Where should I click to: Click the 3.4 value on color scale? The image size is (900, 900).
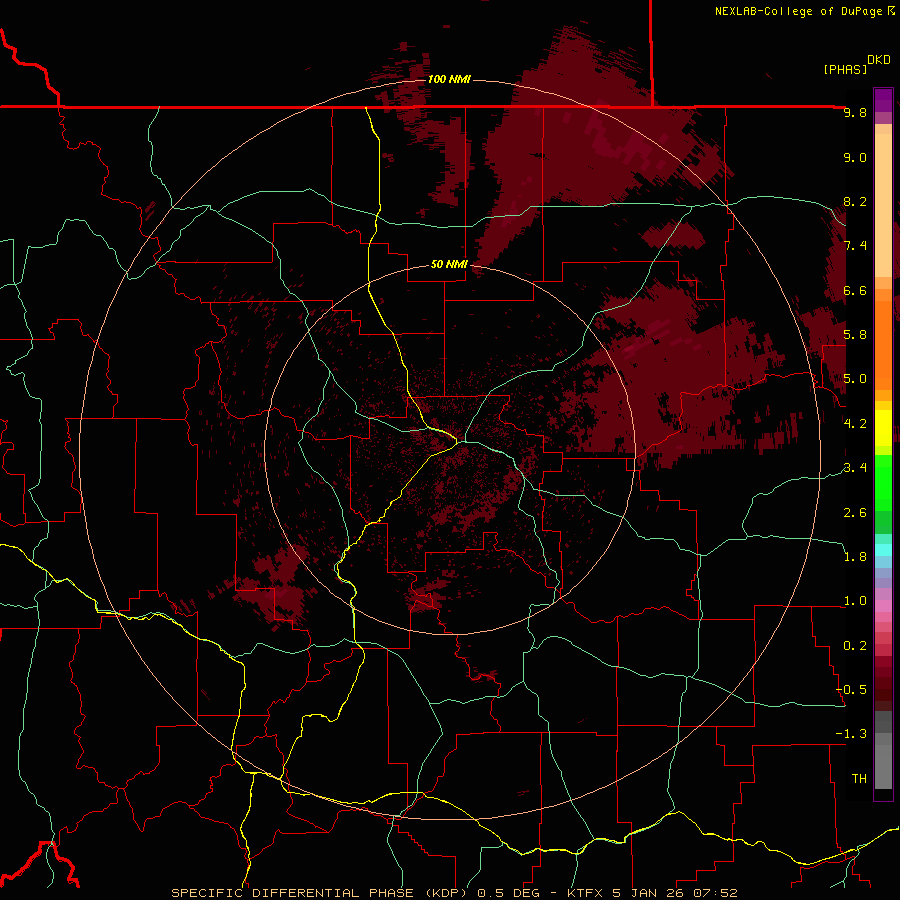(855, 467)
